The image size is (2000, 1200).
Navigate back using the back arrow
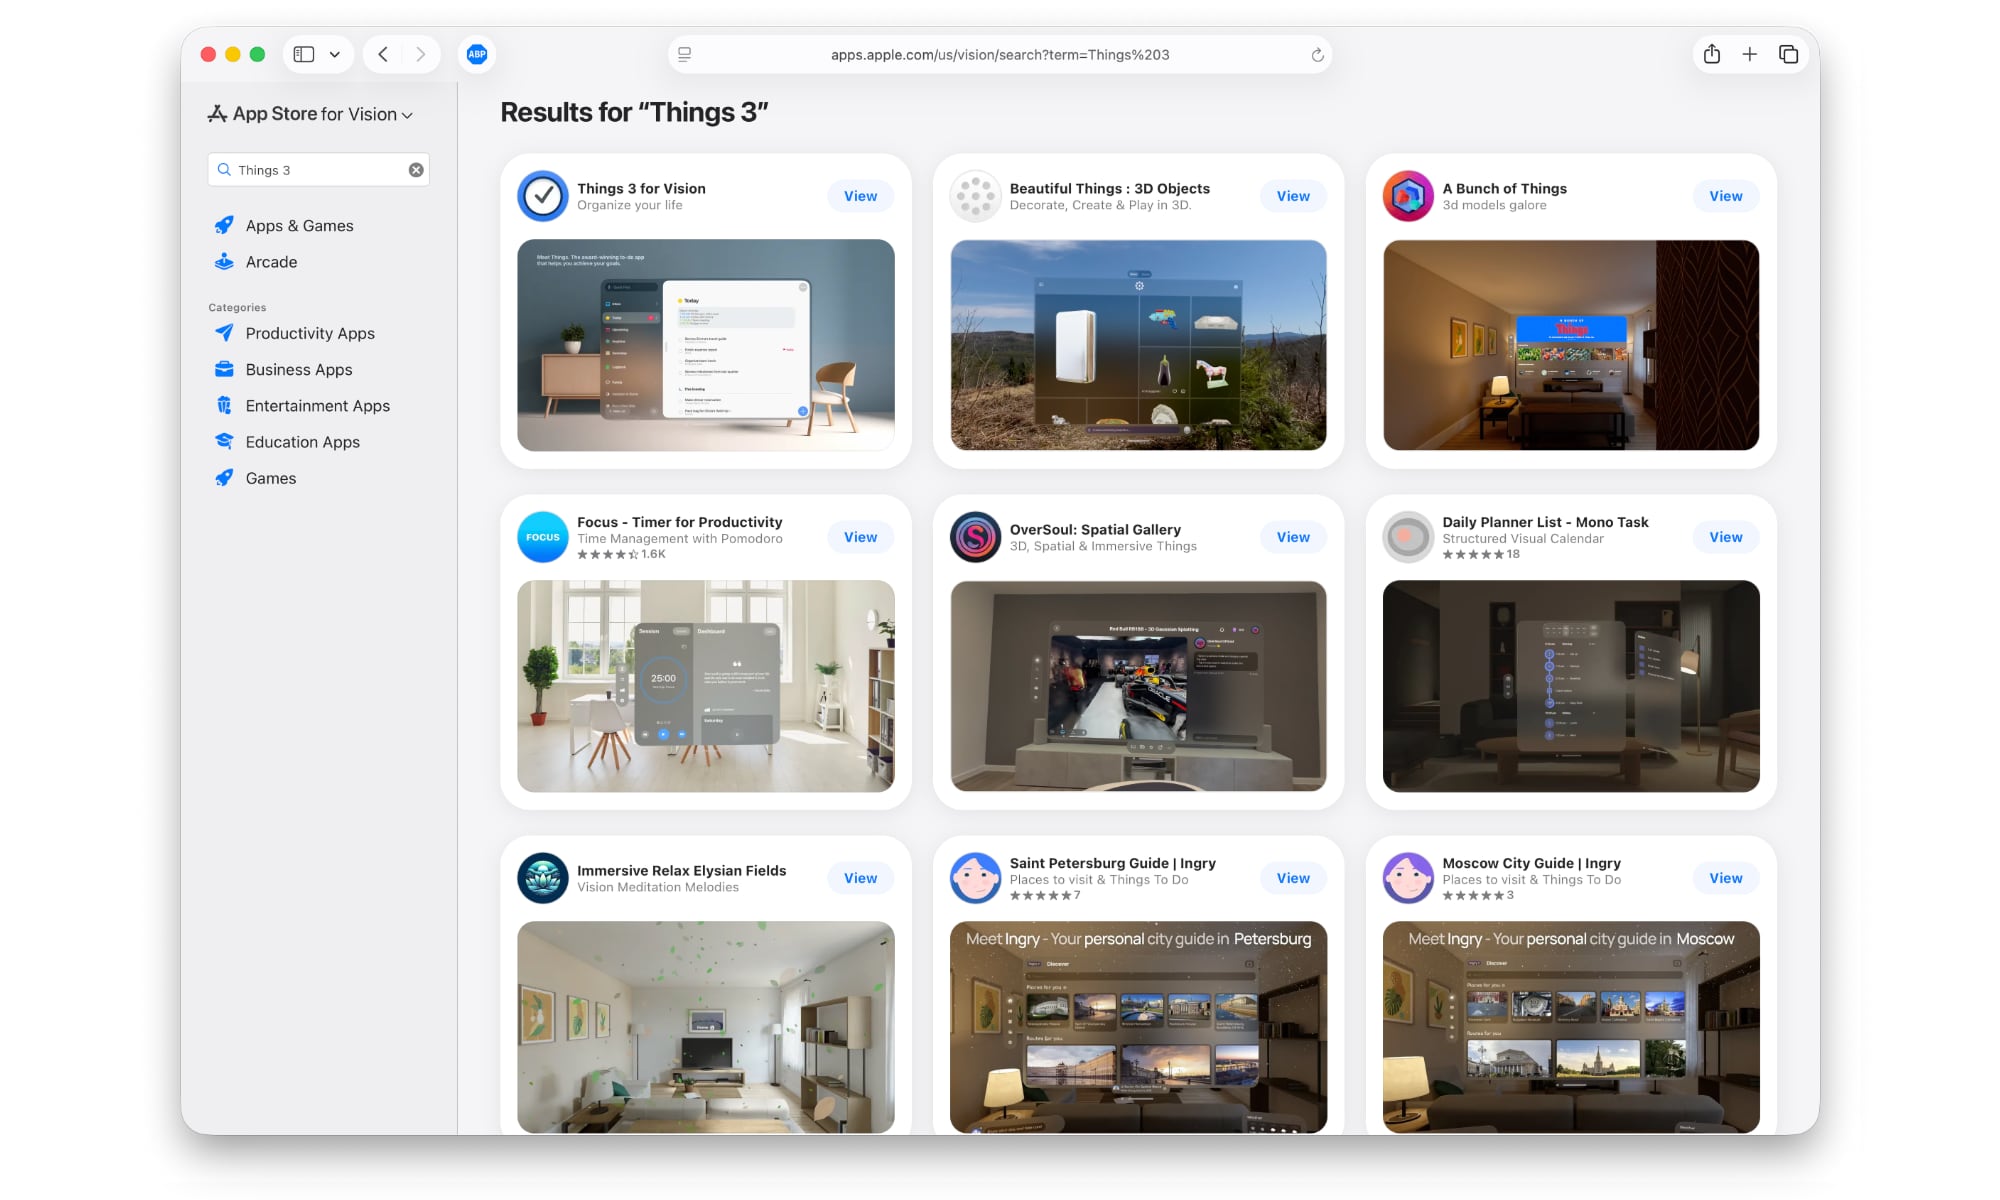pyautogui.click(x=382, y=54)
